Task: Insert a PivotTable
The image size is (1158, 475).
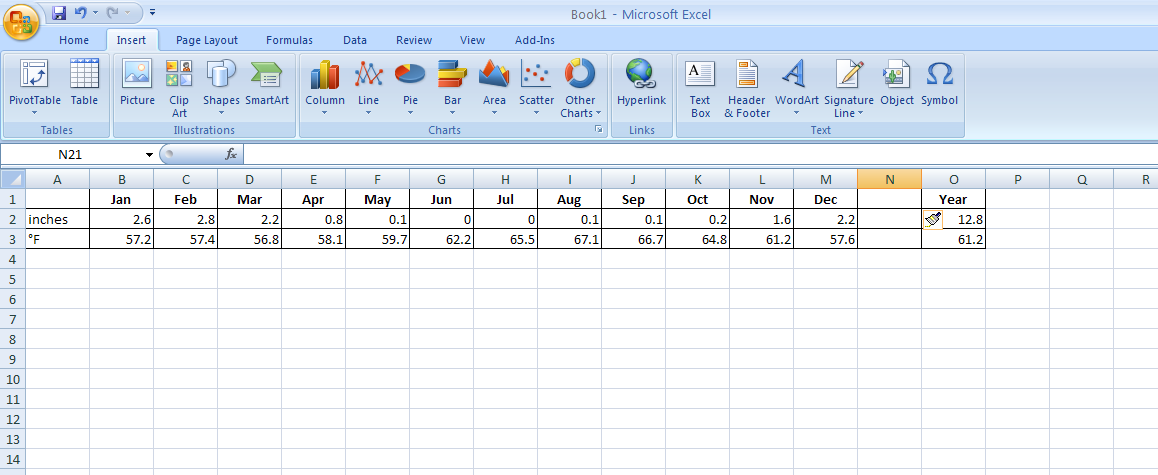Action: pyautogui.click(x=35, y=89)
